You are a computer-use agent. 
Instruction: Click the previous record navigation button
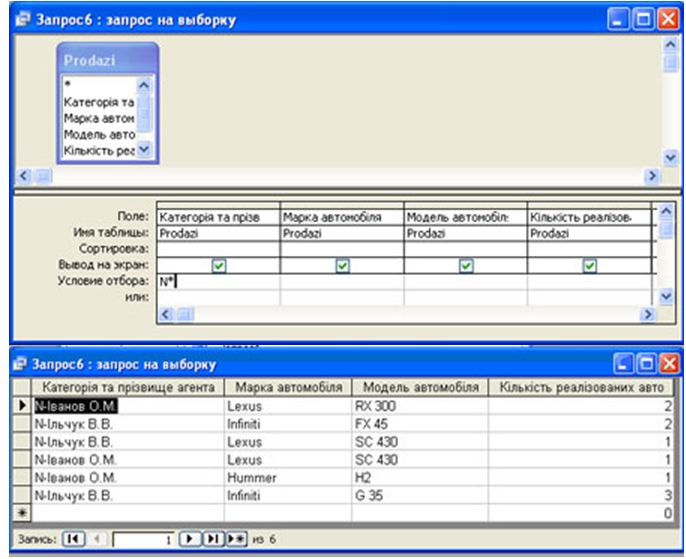[x=97, y=539]
